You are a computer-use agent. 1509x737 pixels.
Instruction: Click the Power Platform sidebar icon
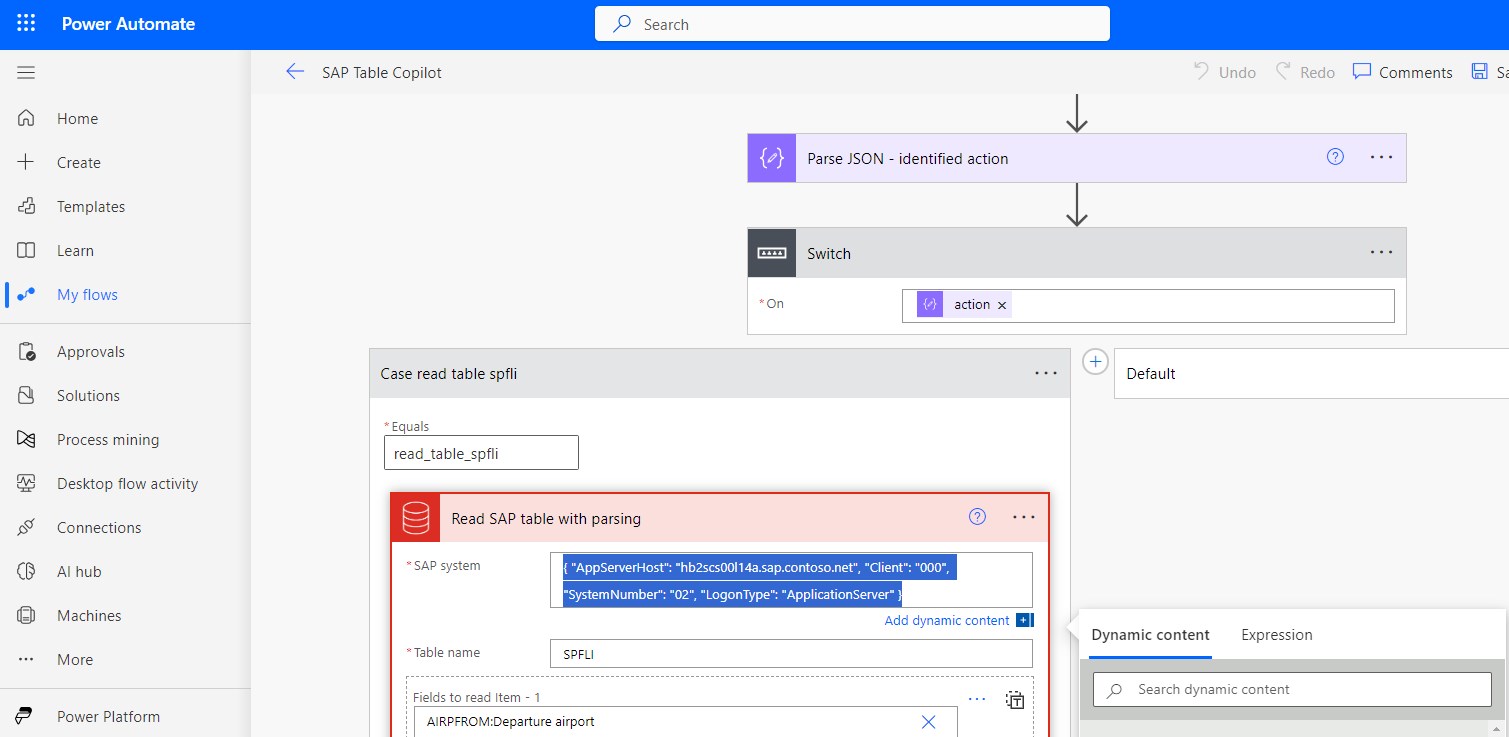(x=26, y=716)
